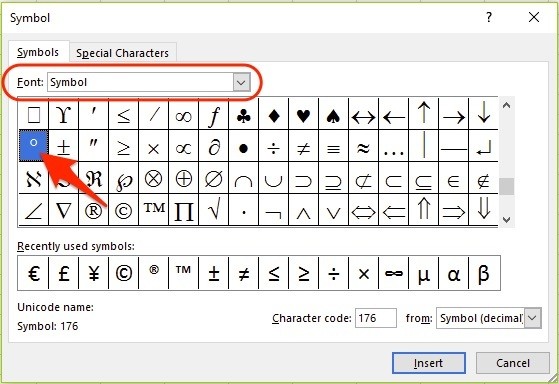Pick the single up arrow symbol
559x384 pixels.
point(423,113)
